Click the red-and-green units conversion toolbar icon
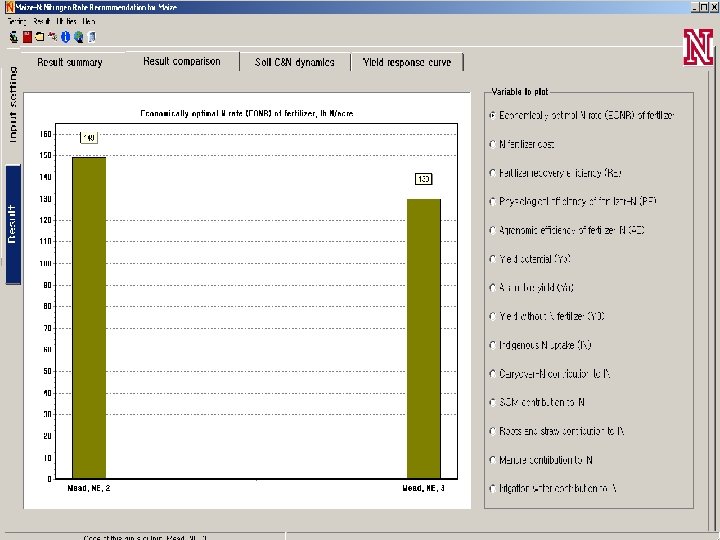 pyautogui.click(x=53, y=37)
